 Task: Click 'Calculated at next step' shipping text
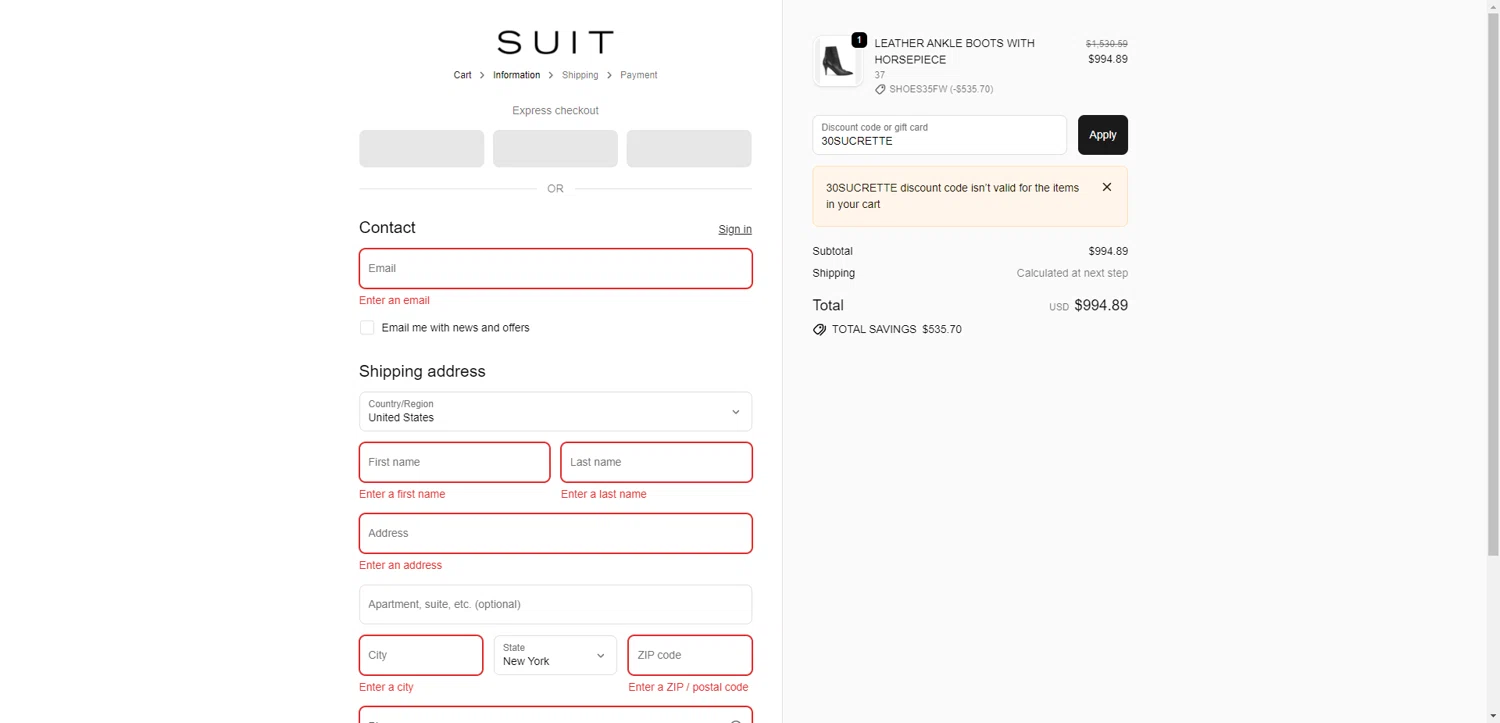click(x=1072, y=273)
